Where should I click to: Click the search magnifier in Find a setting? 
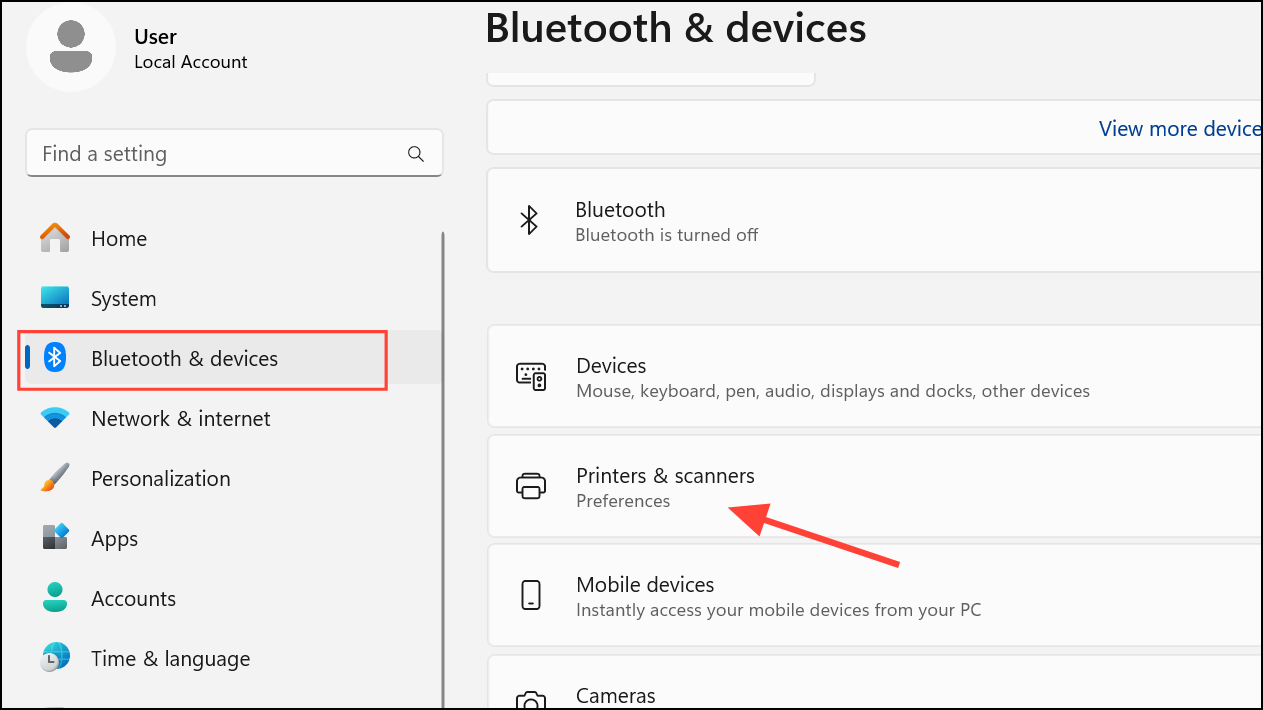pos(415,153)
